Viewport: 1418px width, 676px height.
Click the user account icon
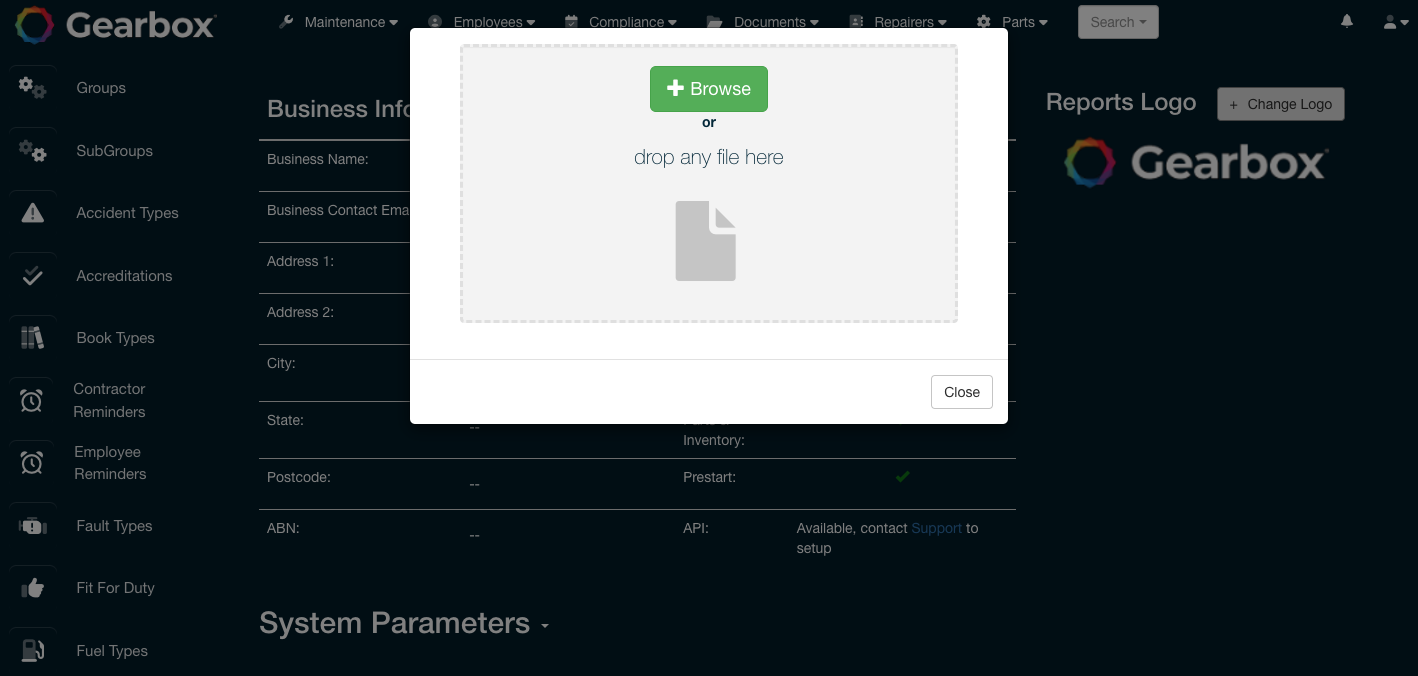pos(1390,21)
